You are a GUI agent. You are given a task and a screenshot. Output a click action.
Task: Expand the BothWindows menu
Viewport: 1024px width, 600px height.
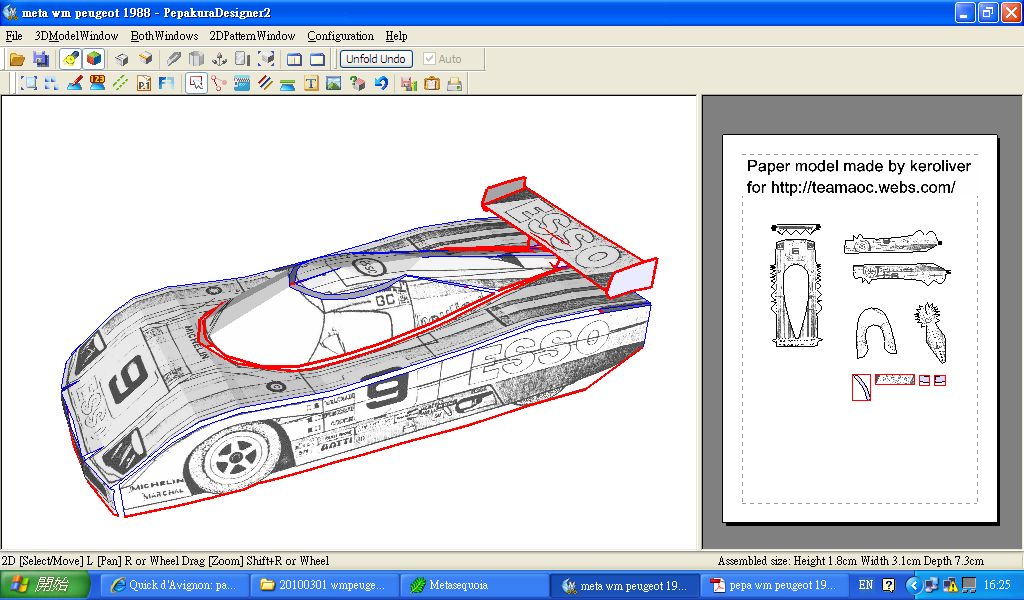click(x=164, y=36)
